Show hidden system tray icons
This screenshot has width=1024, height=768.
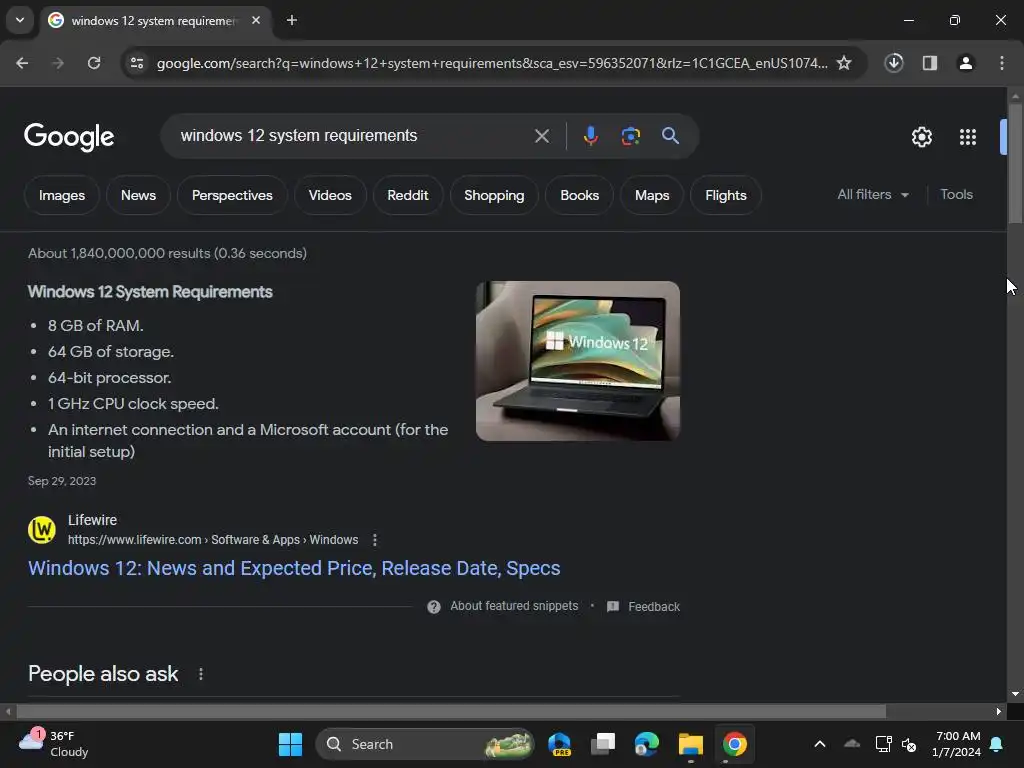coord(820,744)
